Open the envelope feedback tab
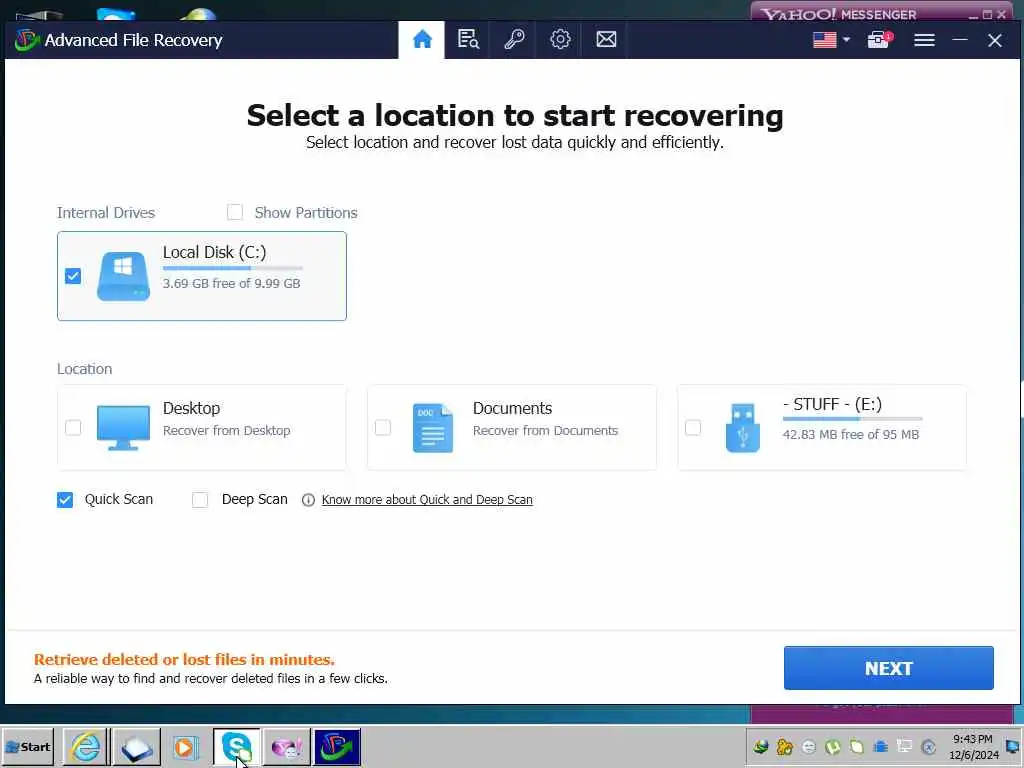1024x768 pixels. [606, 40]
